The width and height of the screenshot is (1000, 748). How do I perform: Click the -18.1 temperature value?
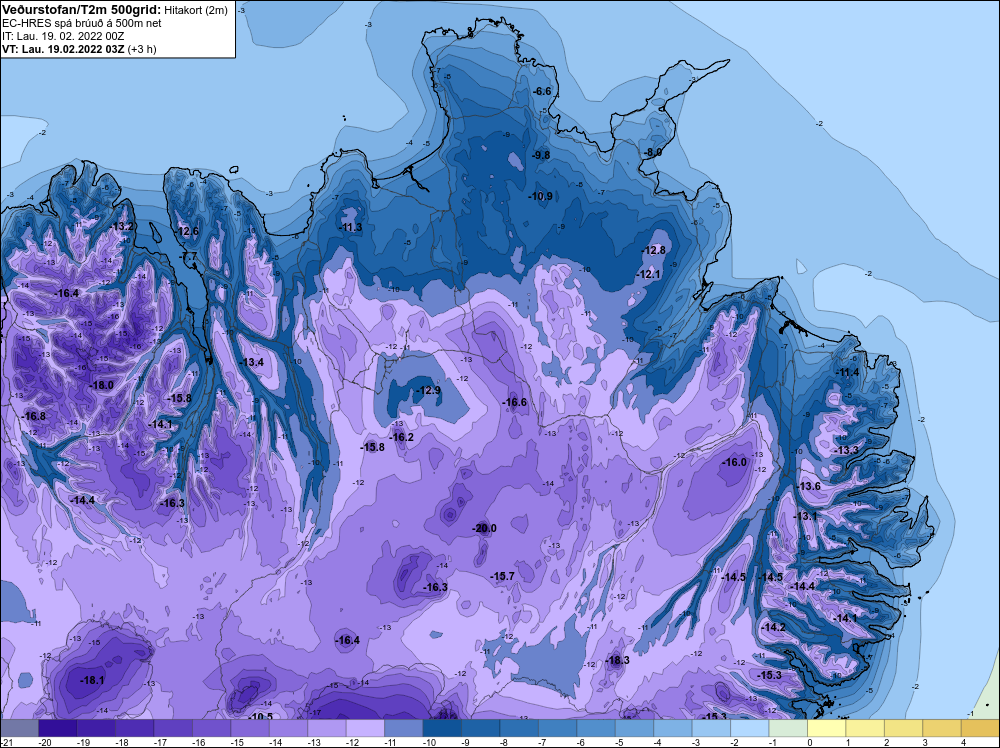(x=92, y=680)
